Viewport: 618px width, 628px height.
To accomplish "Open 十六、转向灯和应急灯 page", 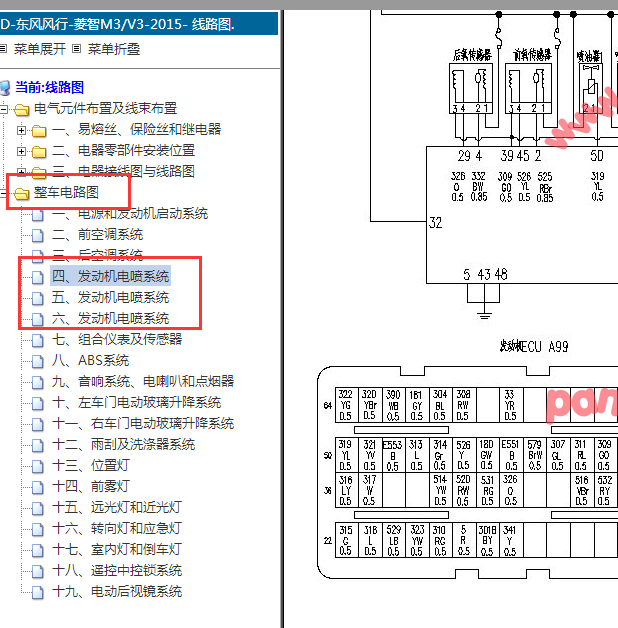I will (117, 528).
